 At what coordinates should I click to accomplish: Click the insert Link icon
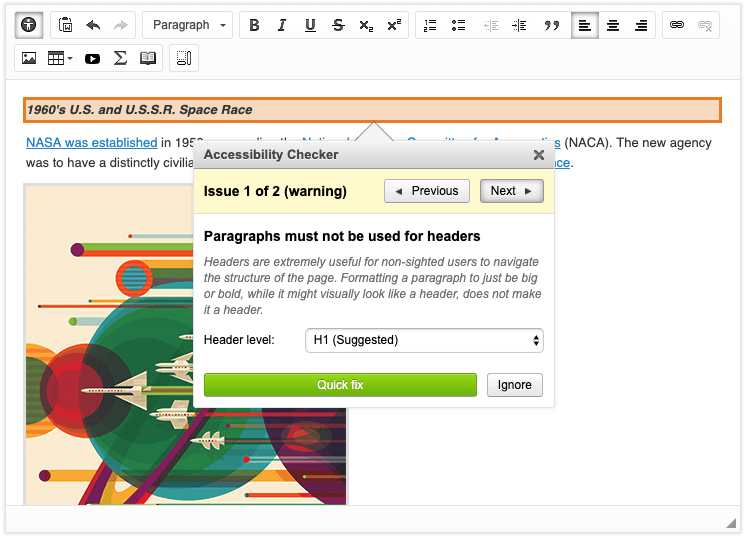(677, 25)
